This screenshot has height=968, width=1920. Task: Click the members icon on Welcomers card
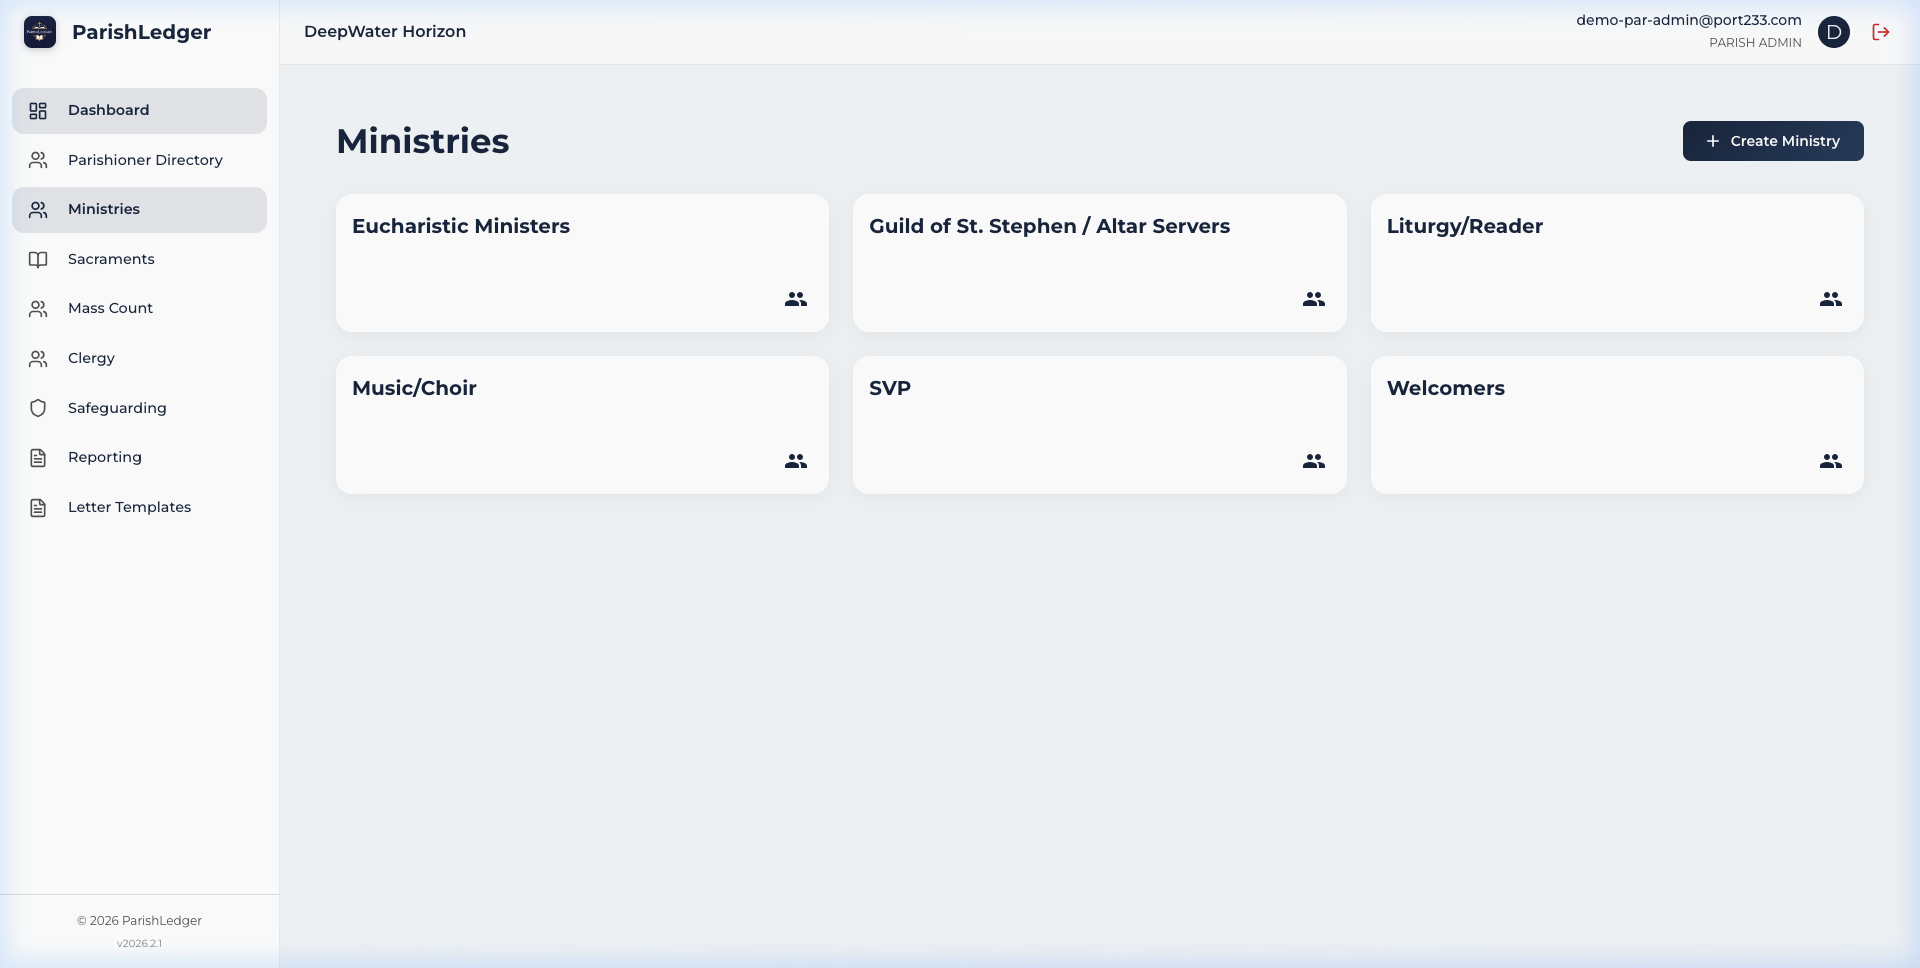click(1830, 461)
